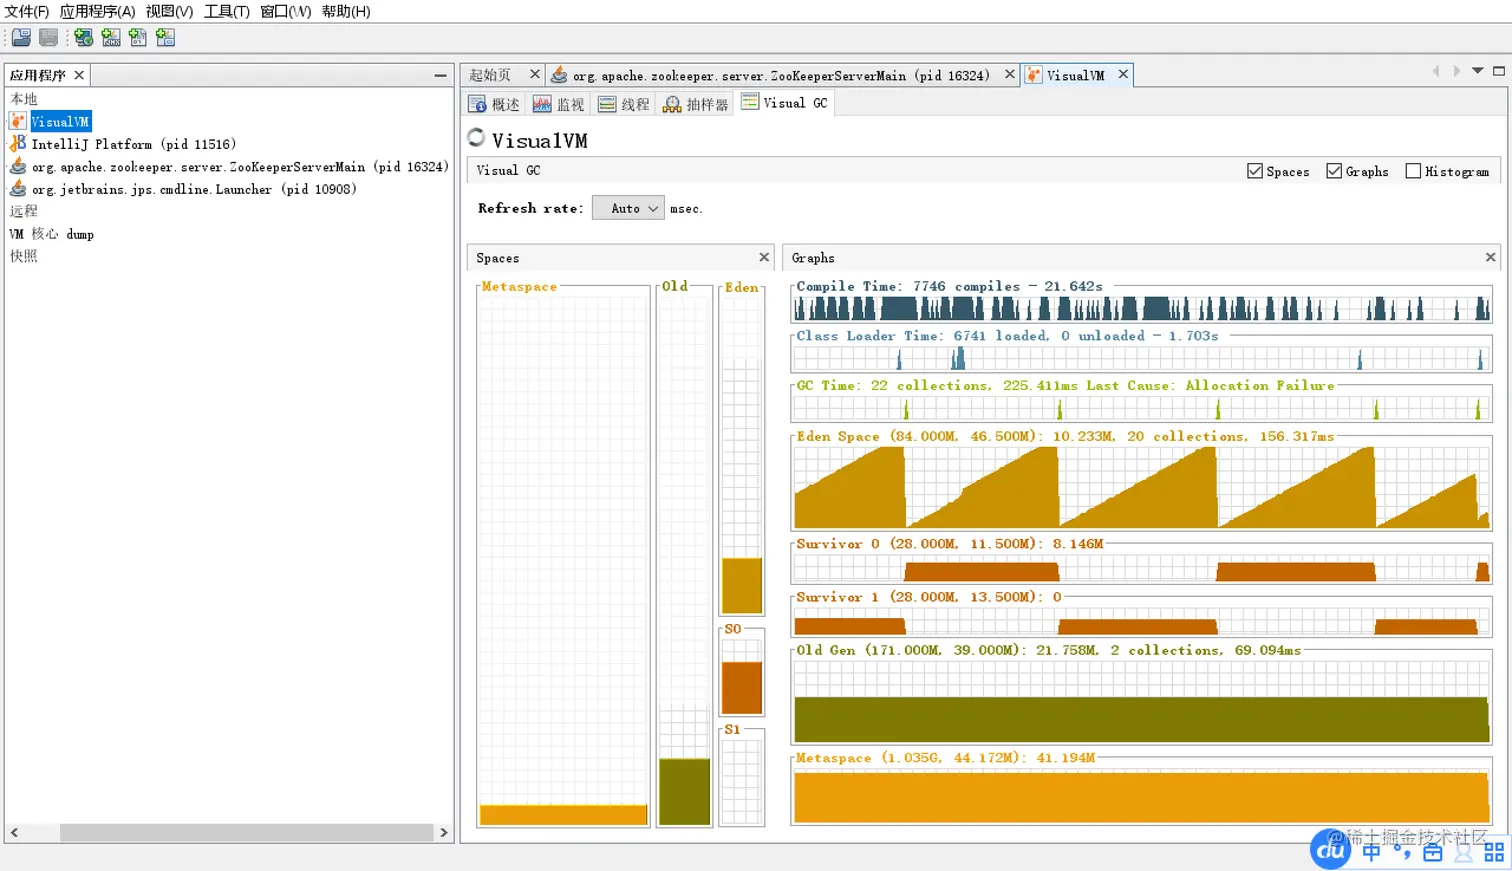The width and height of the screenshot is (1512, 871).
Task: Click the Baidu IME du logo
Action: pos(1331,849)
